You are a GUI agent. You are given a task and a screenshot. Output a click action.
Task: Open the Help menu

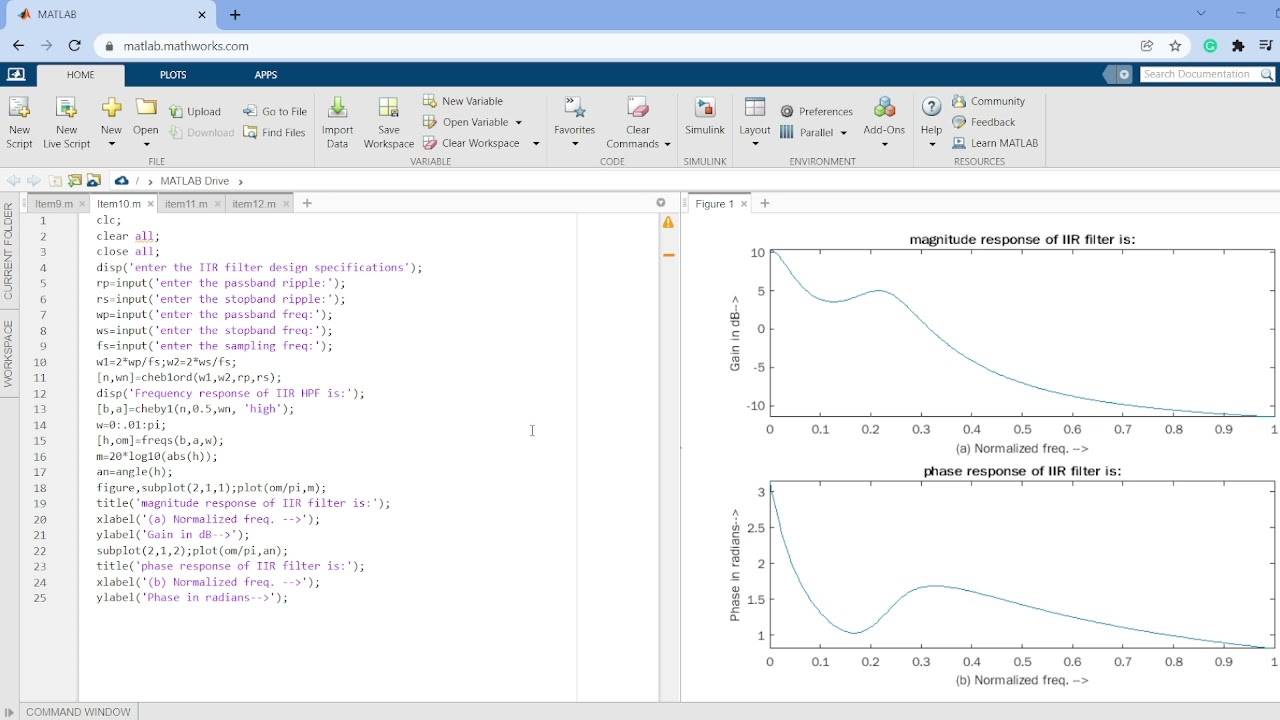click(x=931, y=123)
